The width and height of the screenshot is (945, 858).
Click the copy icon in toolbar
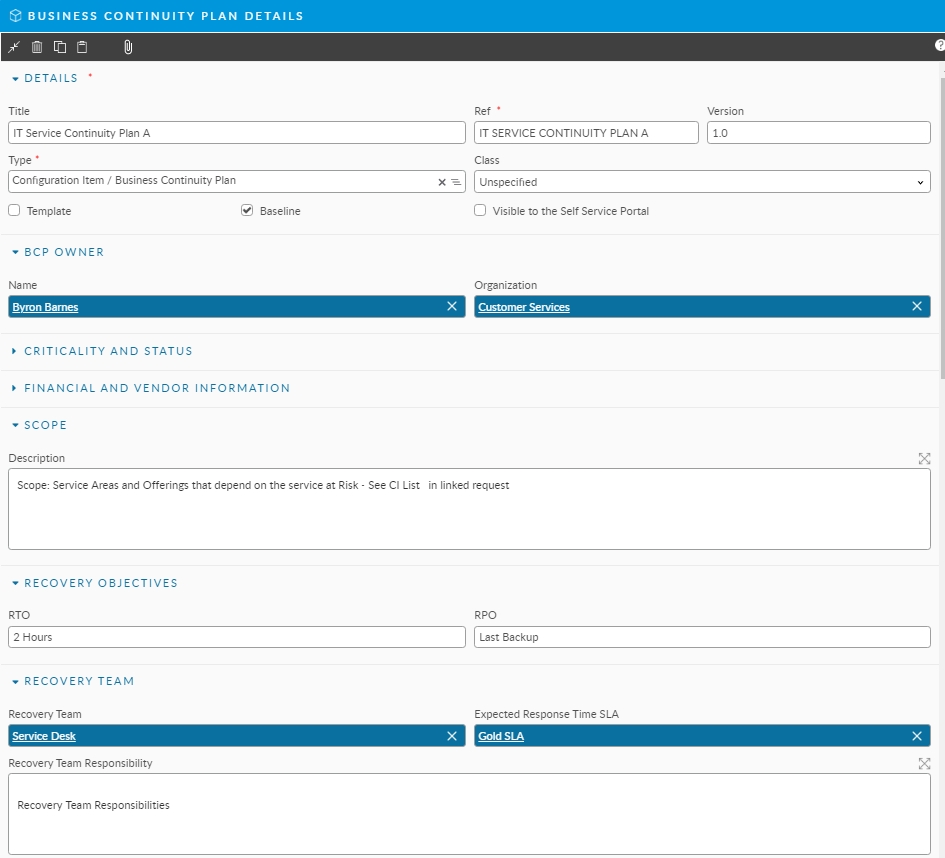(x=60, y=47)
